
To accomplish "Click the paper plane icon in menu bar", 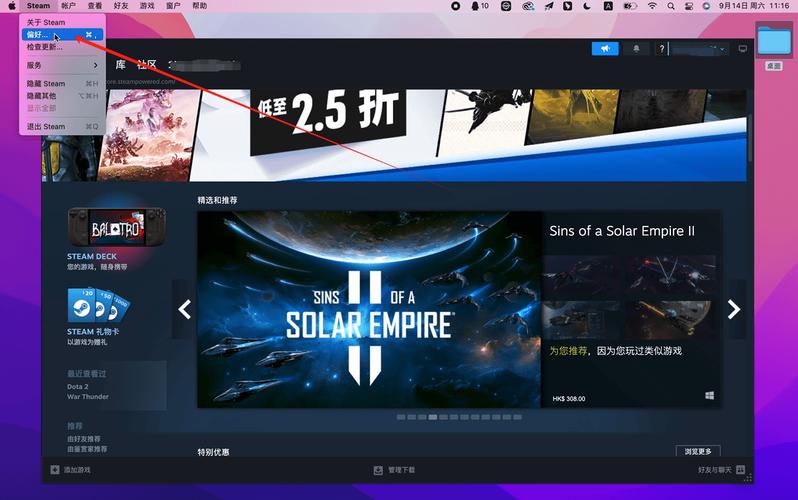I will point(549,6).
